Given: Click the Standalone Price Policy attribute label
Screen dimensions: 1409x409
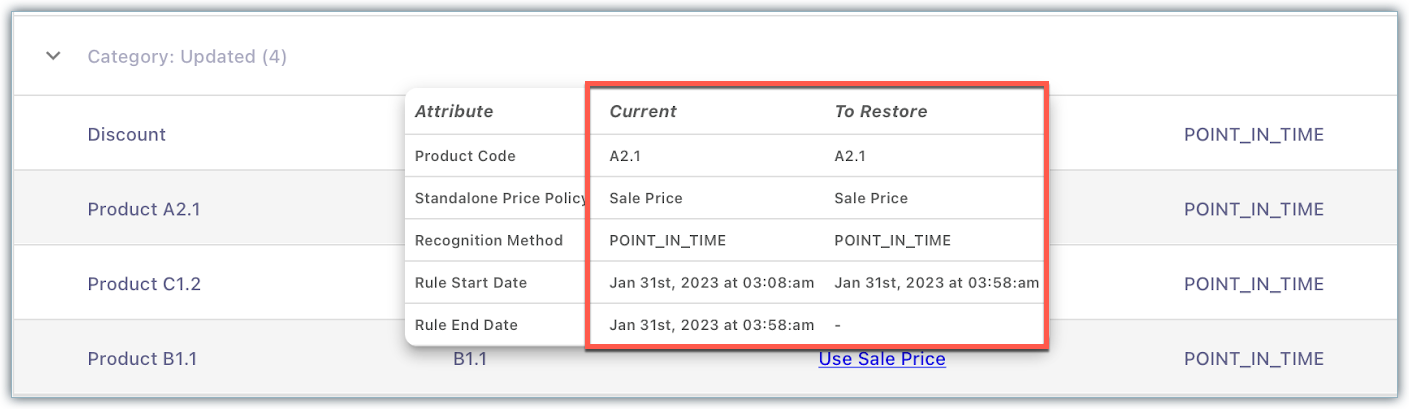Looking at the screenshot, I should (500, 198).
